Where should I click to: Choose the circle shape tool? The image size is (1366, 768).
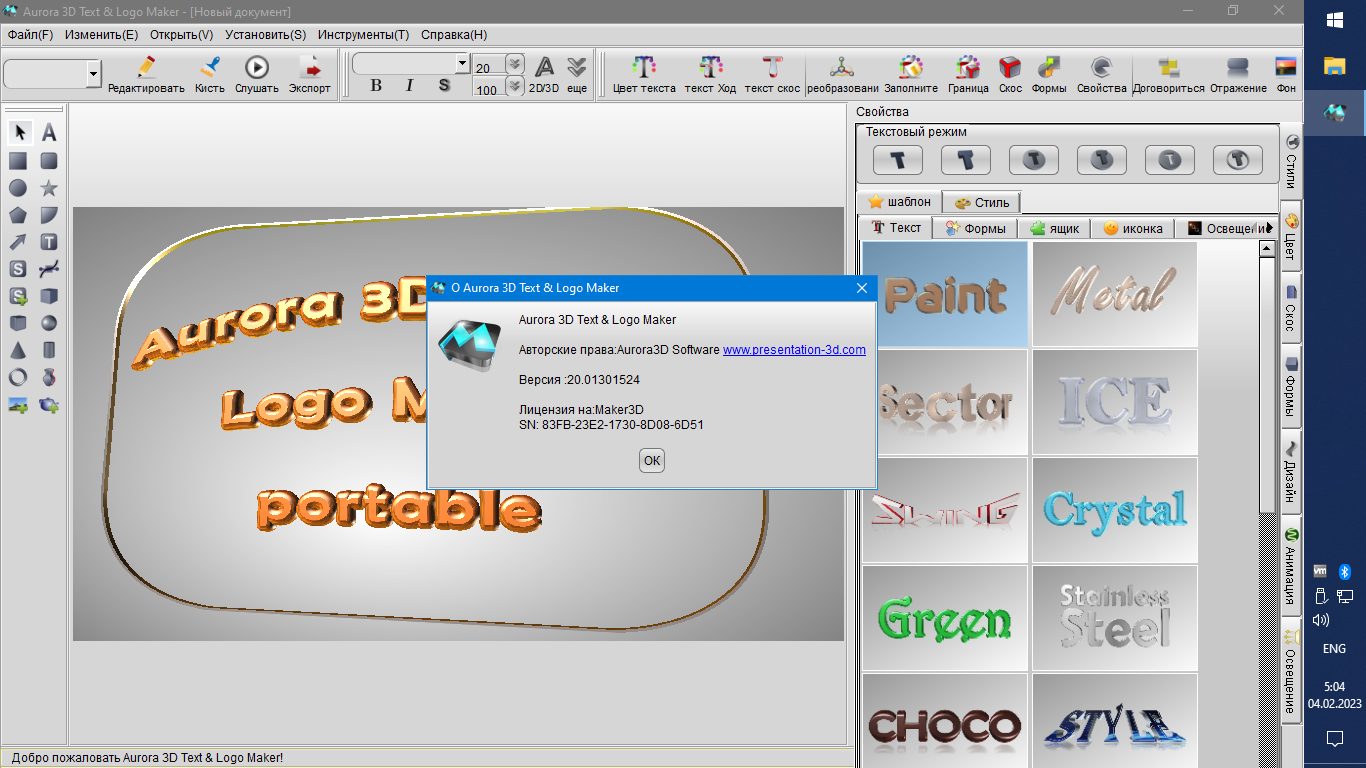tap(18, 188)
